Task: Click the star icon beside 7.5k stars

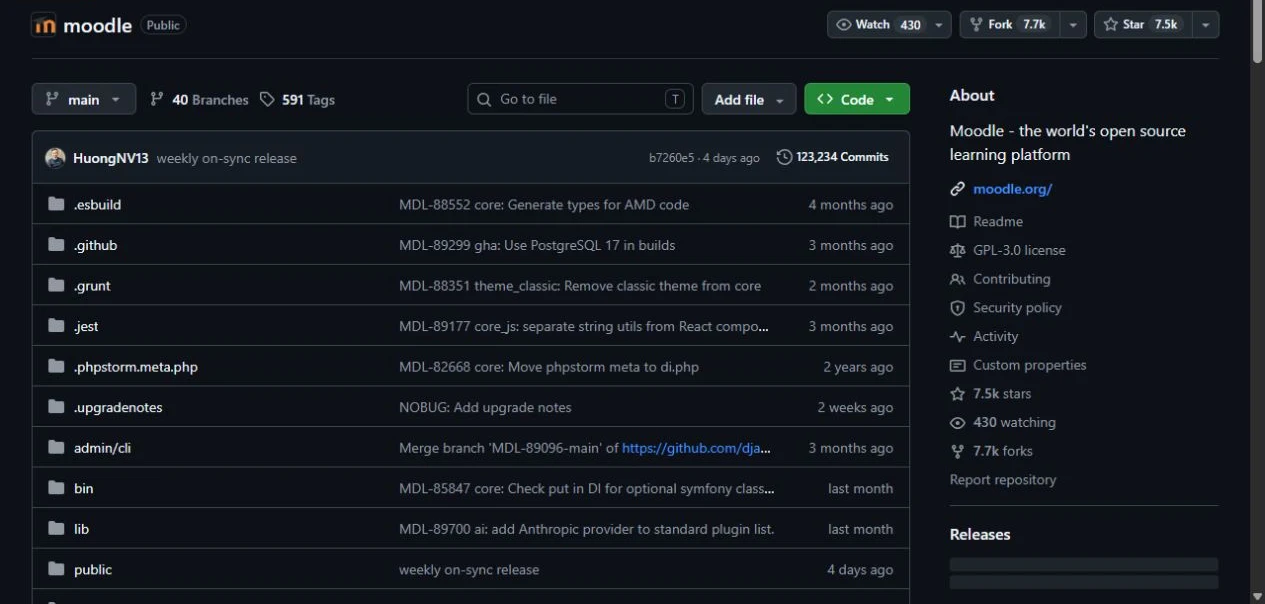Action: pos(957,394)
